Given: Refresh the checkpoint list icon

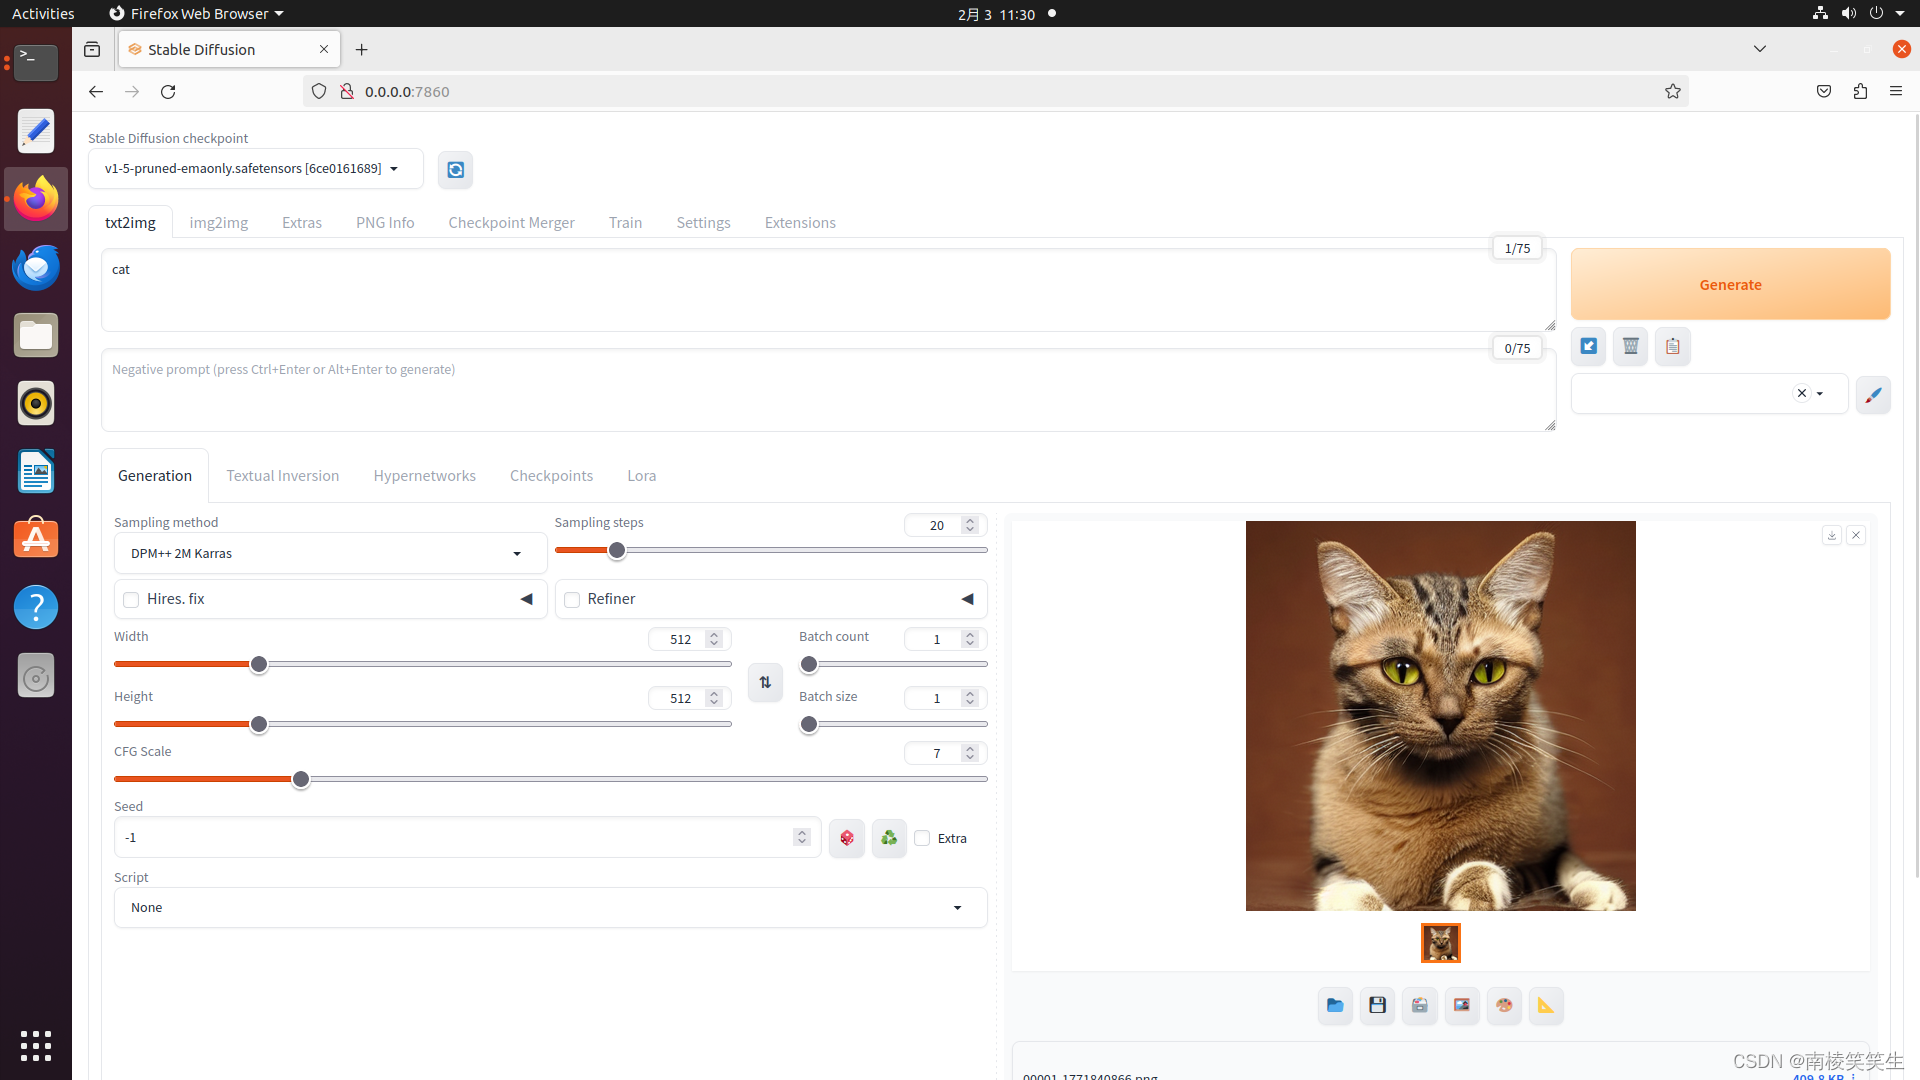Looking at the screenshot, I should click(455, 170).
